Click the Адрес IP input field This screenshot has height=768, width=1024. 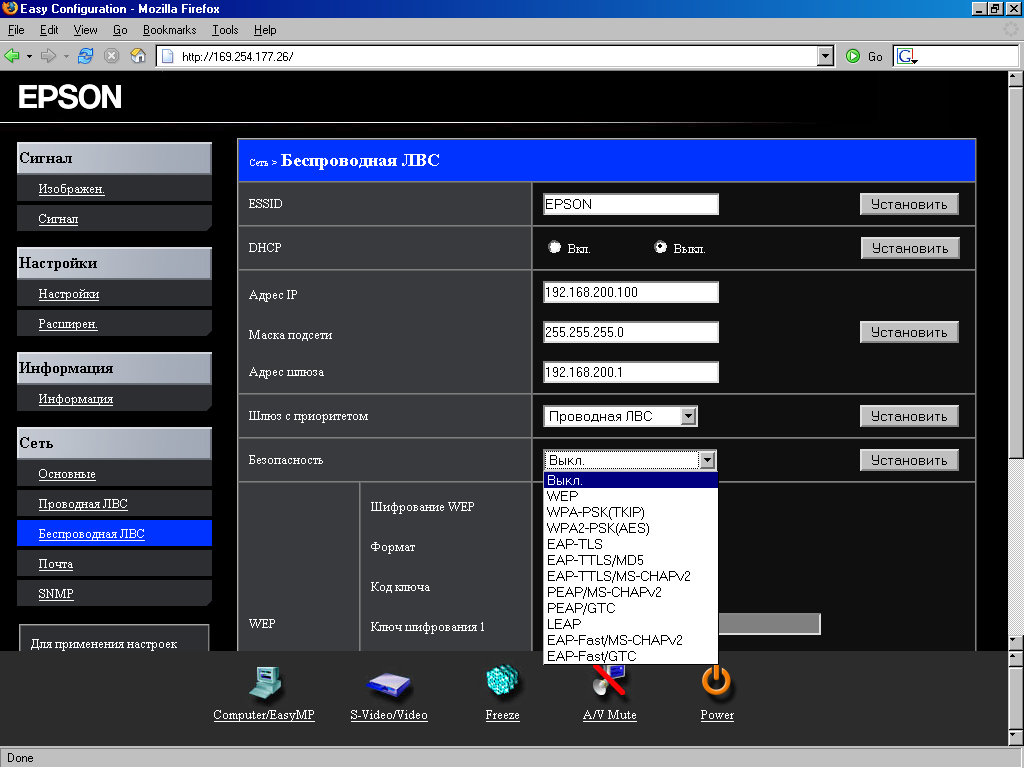[631, 292]
